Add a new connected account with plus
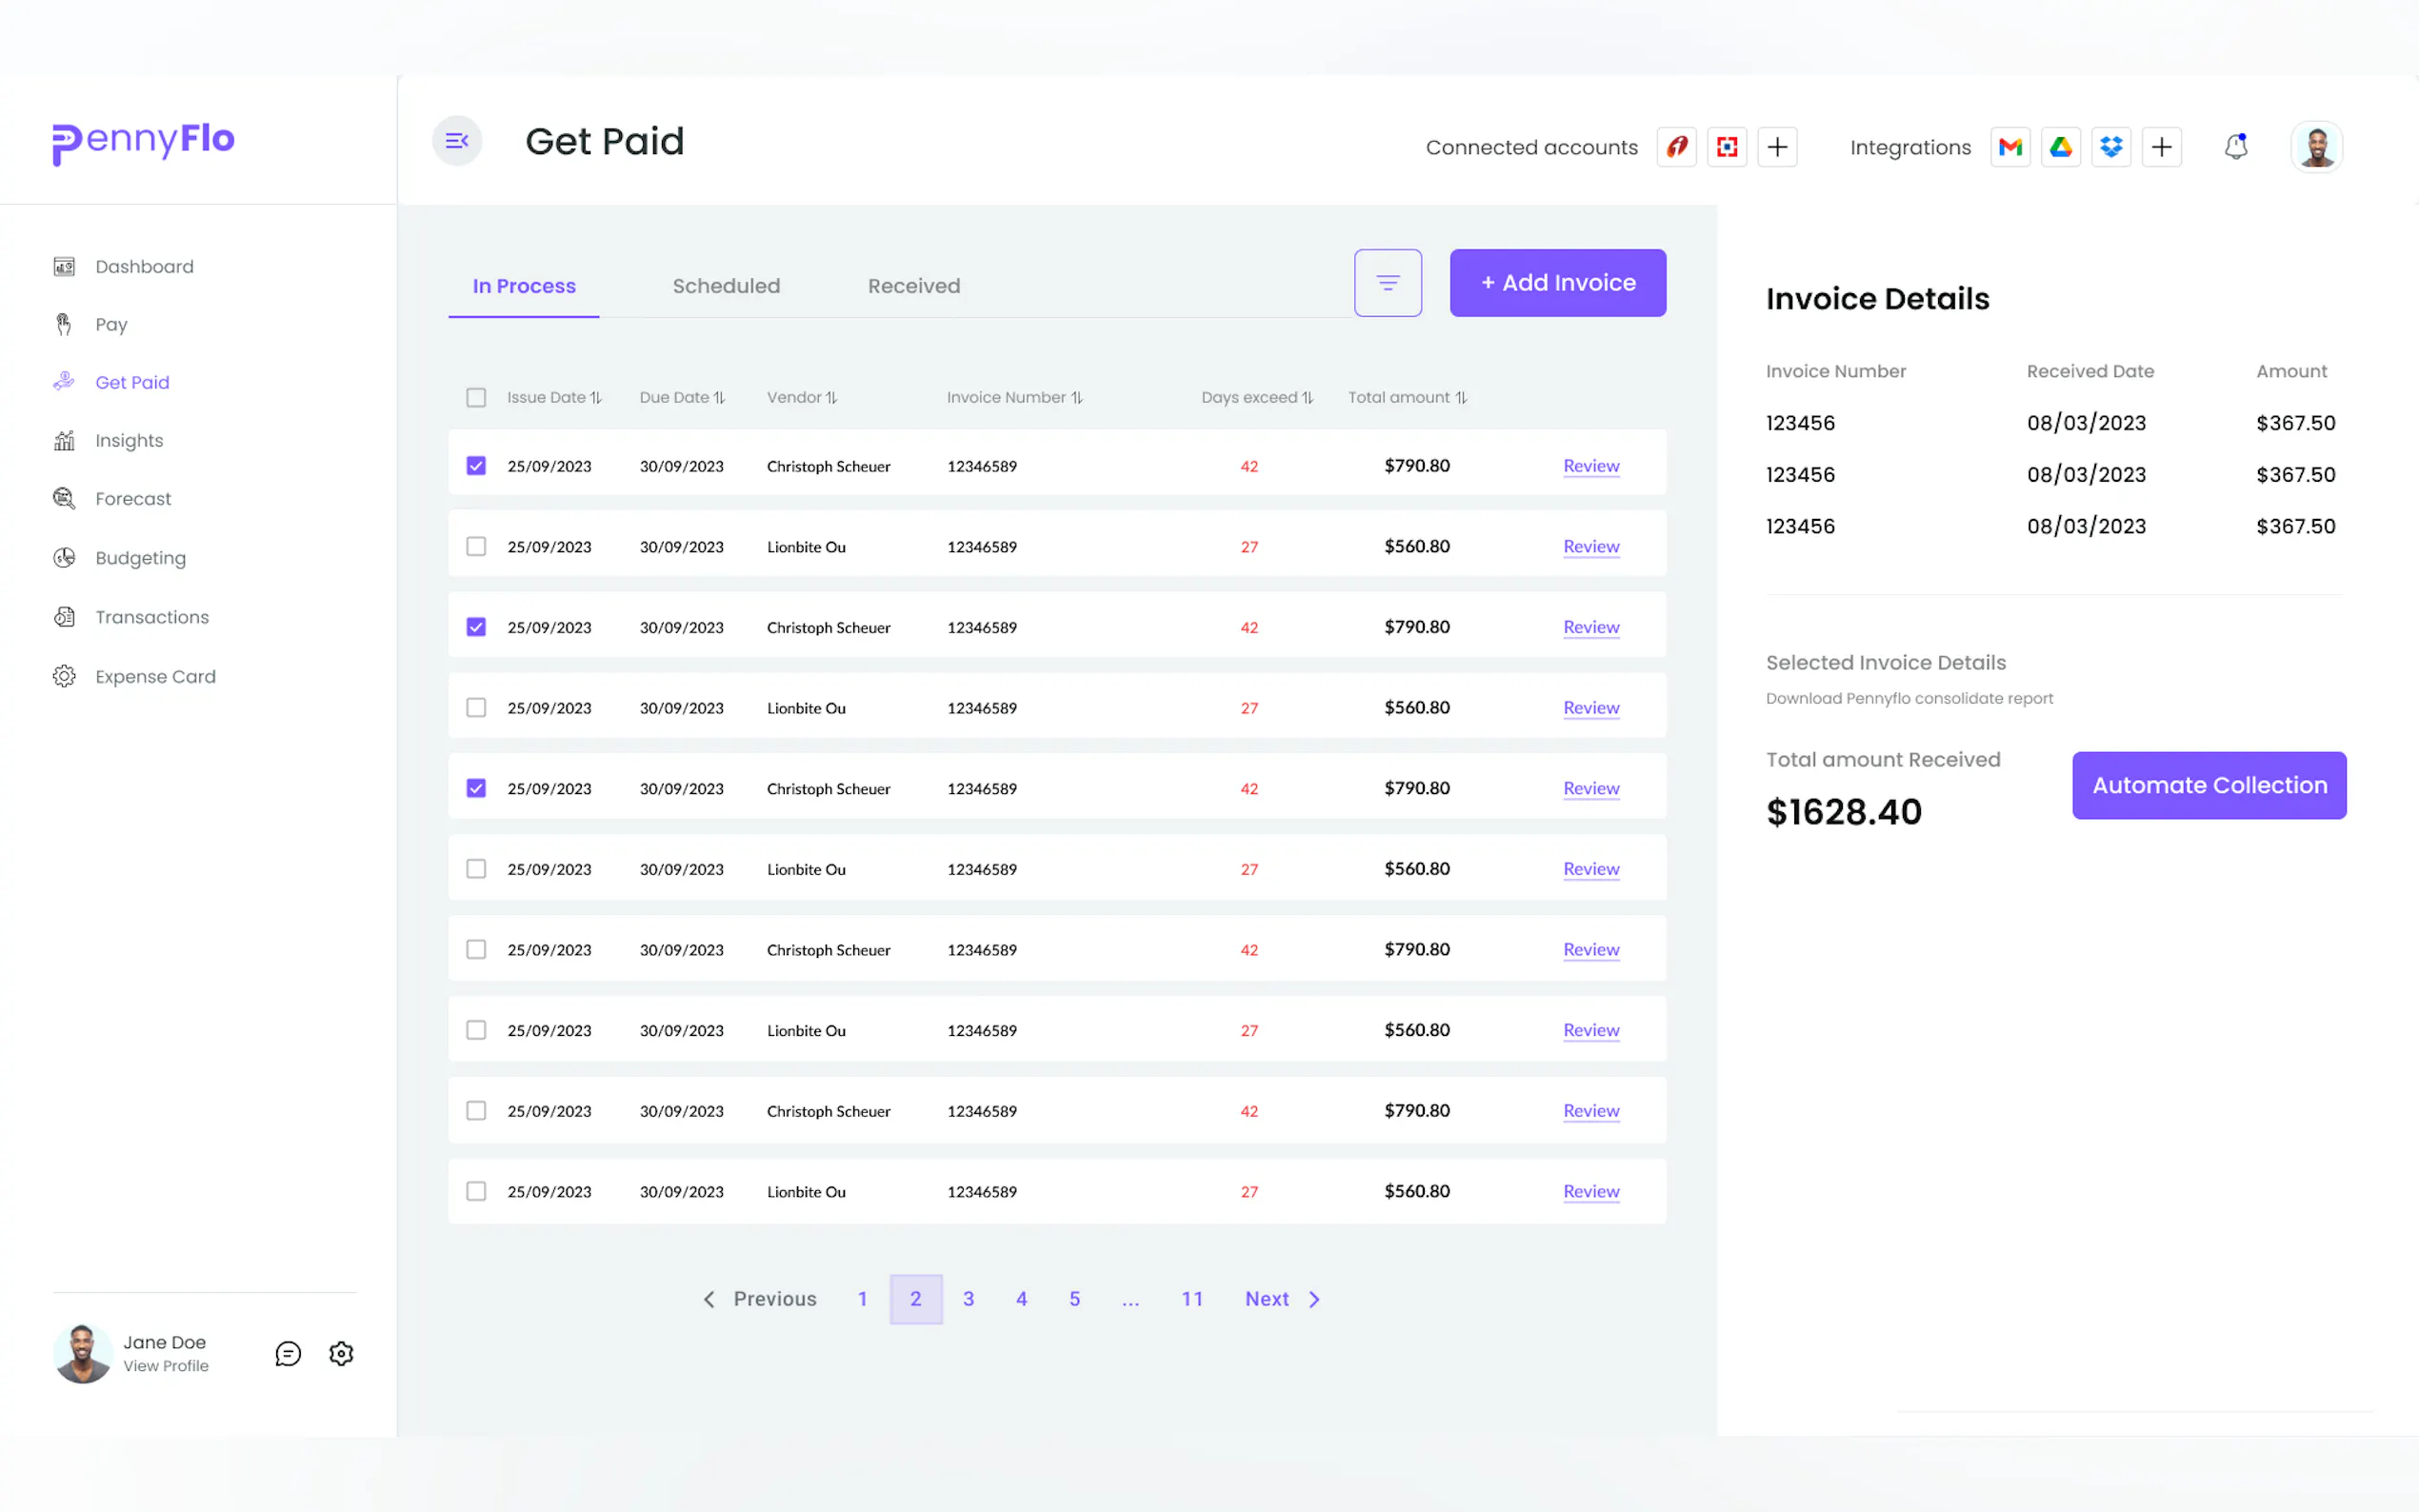 (1777, 147)
